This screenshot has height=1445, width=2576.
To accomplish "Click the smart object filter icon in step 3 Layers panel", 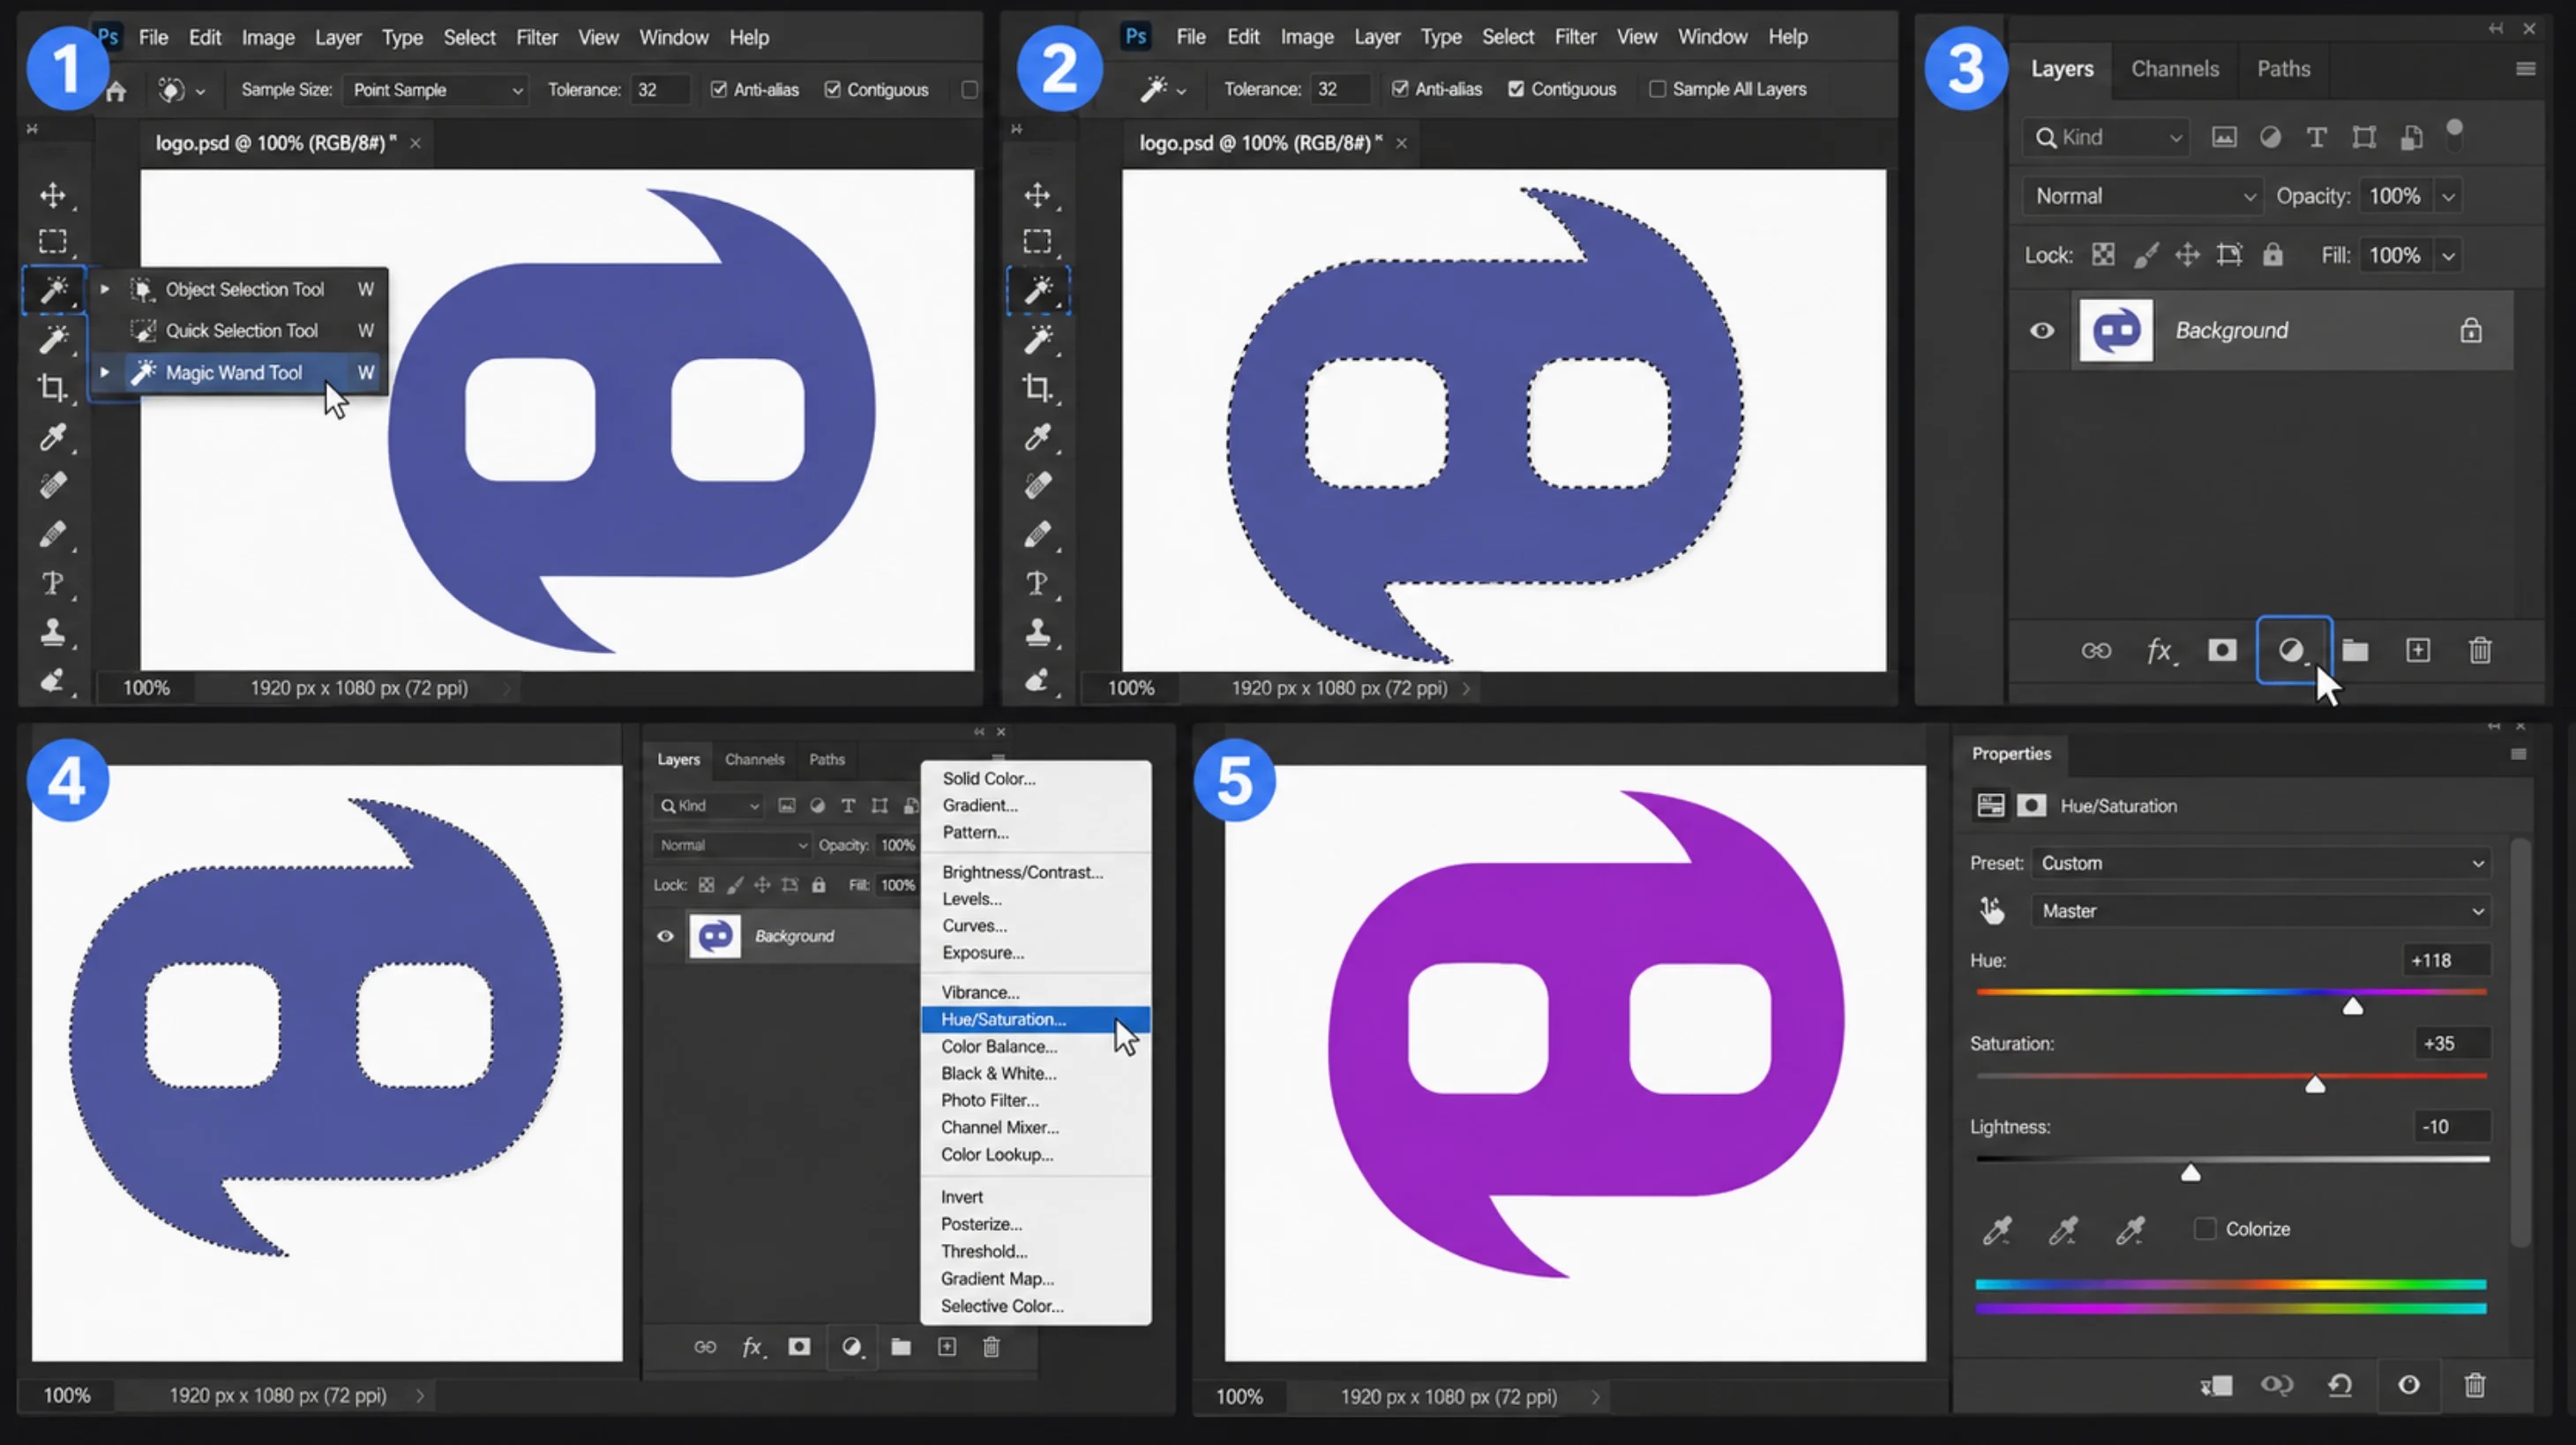I will (2411, 137).
